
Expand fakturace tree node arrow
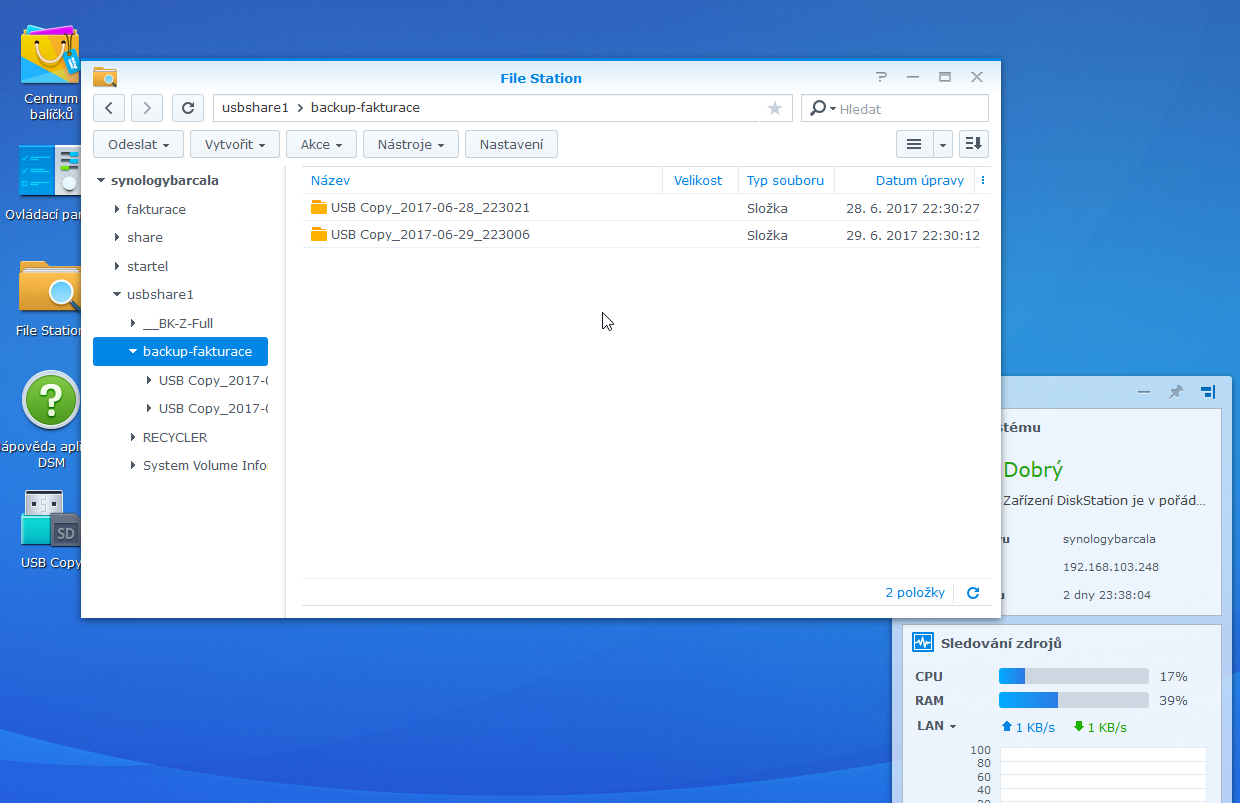point(117,210)
